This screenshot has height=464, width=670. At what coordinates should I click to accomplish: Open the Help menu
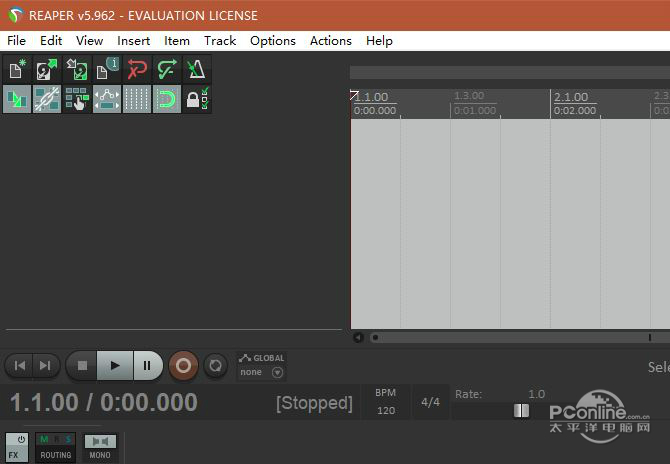(379, 41)
